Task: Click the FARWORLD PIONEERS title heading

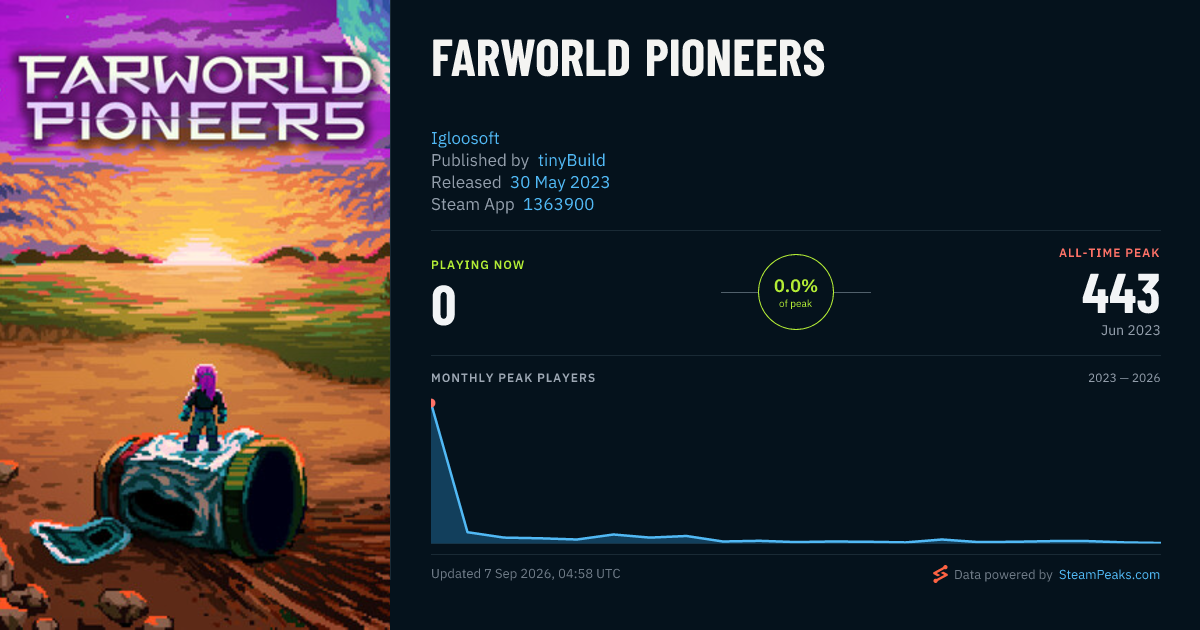Action: pyautogui.click(x=628, y=59)
